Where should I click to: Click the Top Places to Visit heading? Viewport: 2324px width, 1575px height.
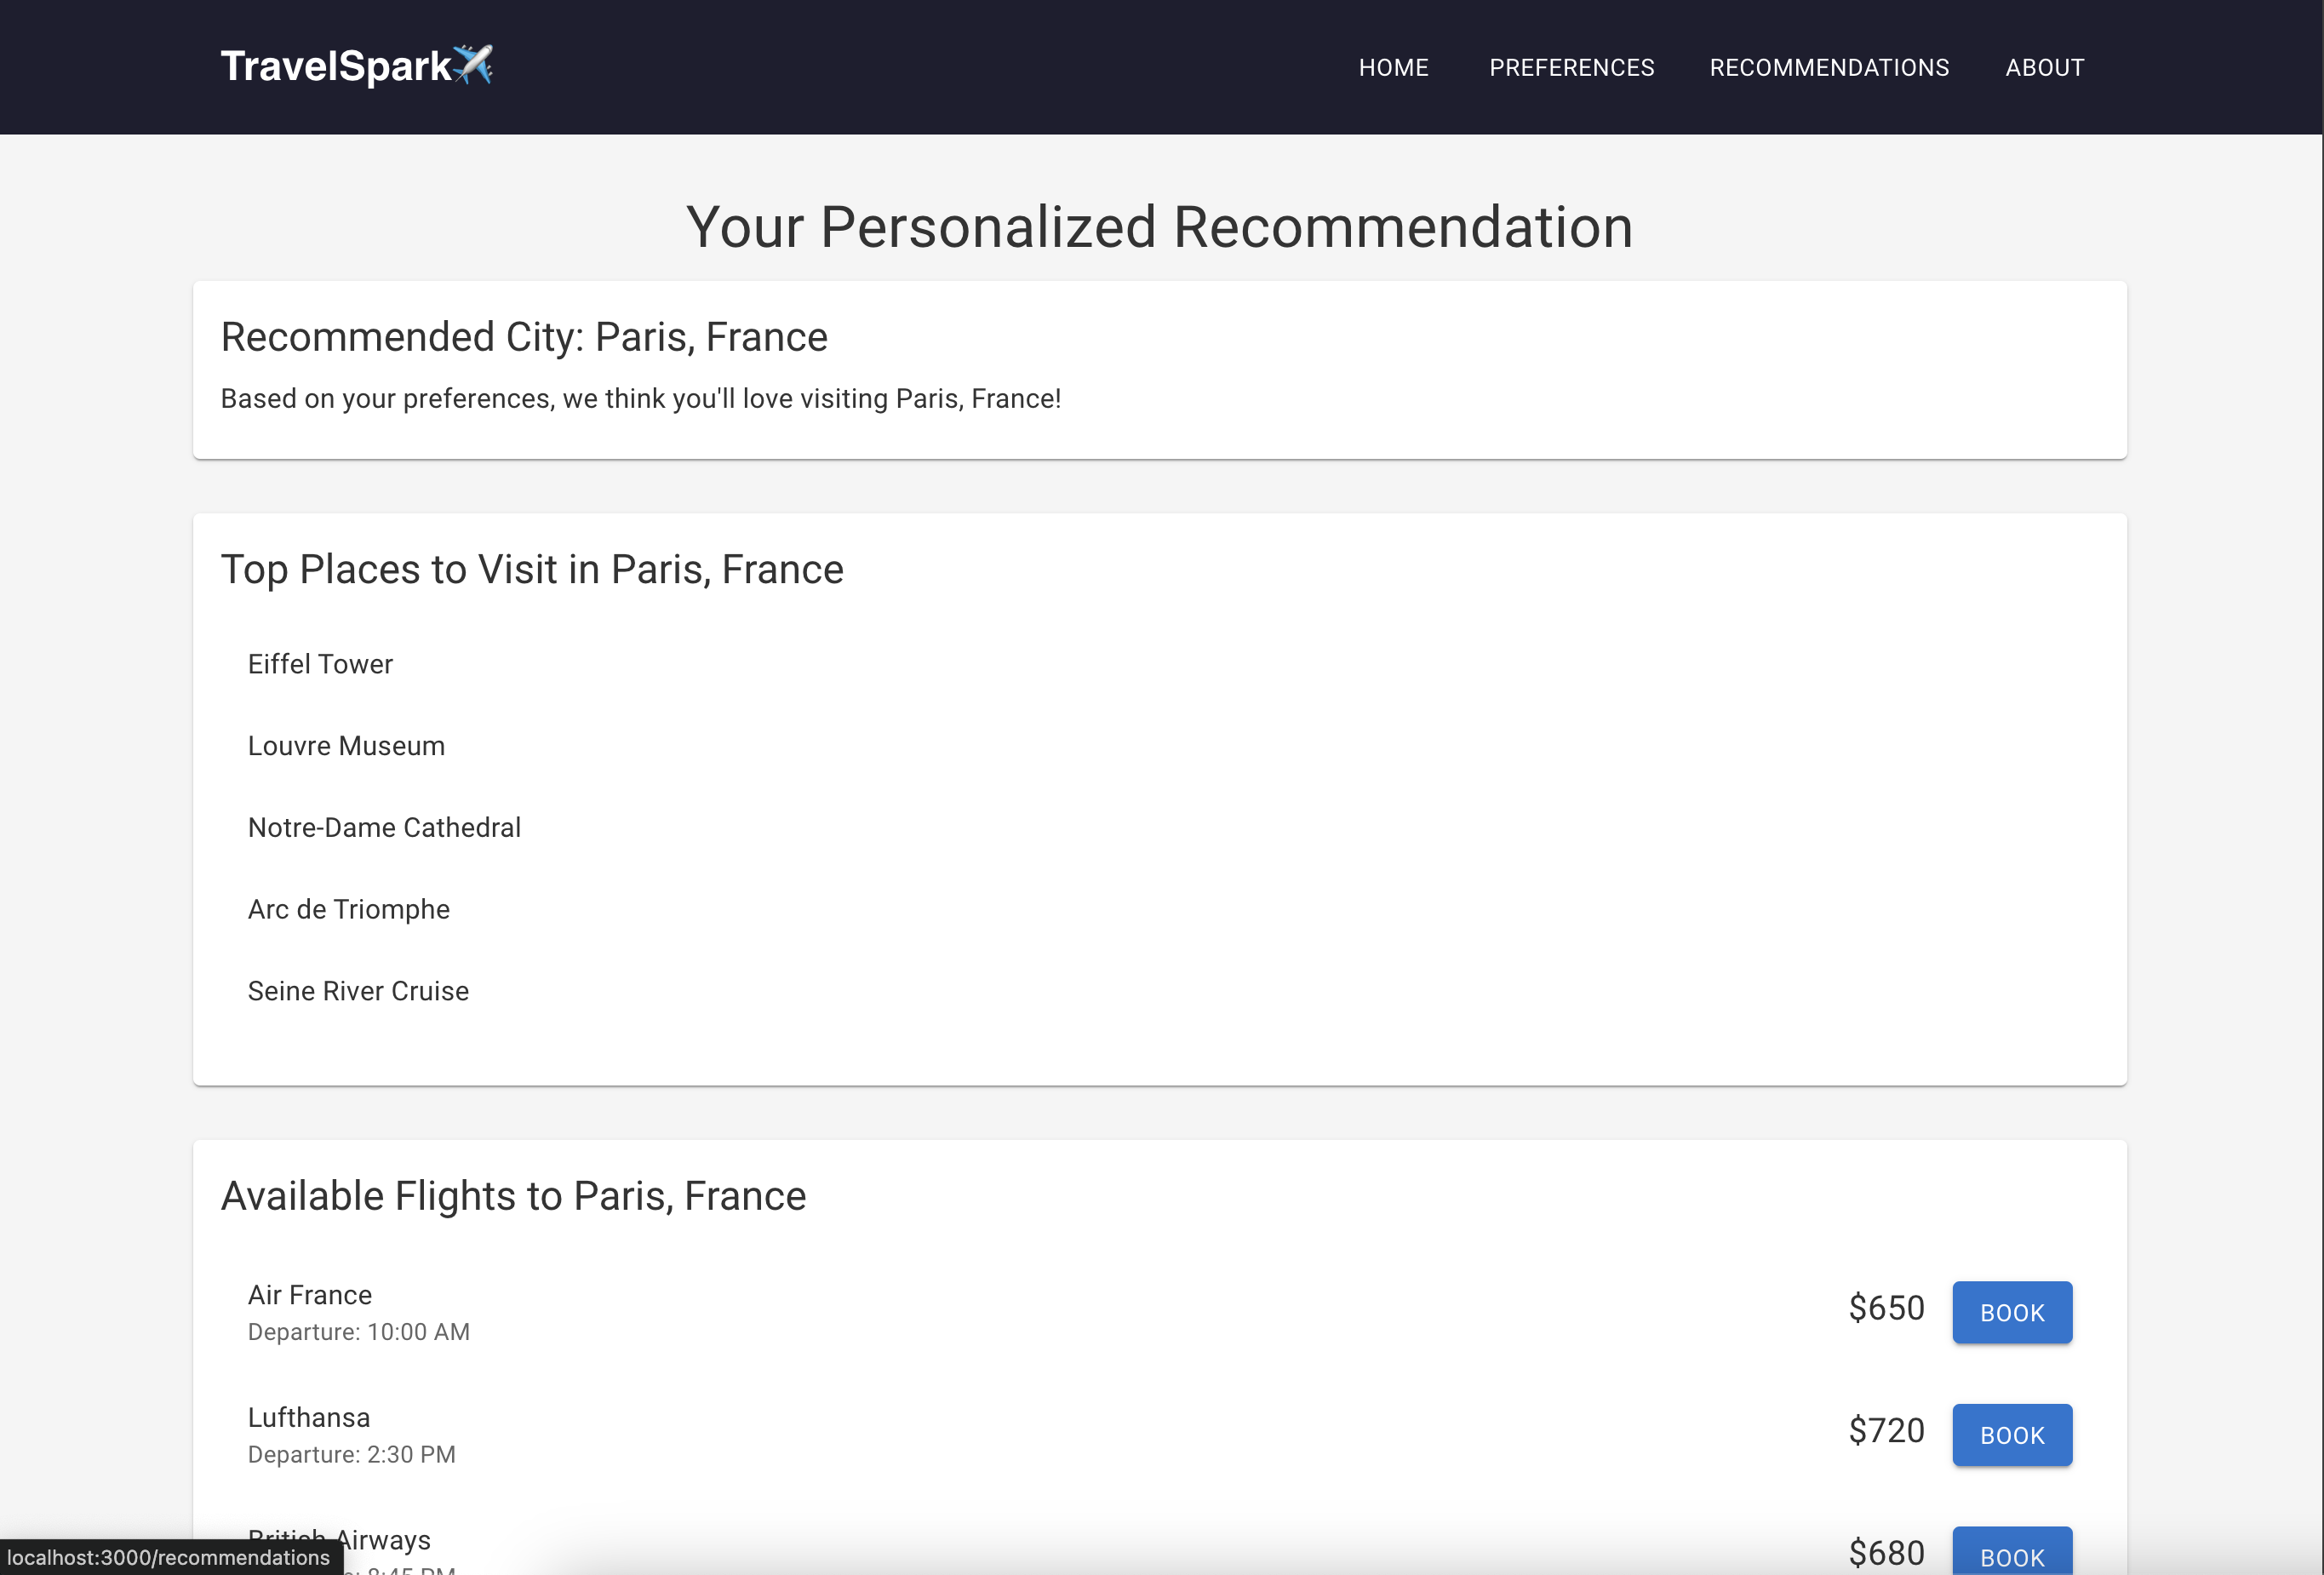(532, 569)
